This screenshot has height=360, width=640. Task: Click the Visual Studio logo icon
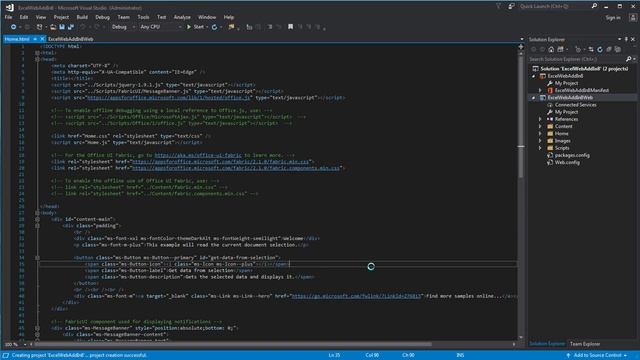(x=10, y=7)
